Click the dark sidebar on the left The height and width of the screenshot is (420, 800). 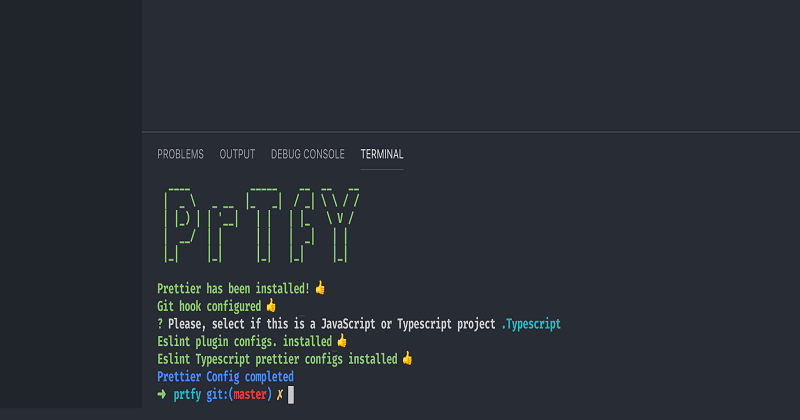tap(70, 210)
